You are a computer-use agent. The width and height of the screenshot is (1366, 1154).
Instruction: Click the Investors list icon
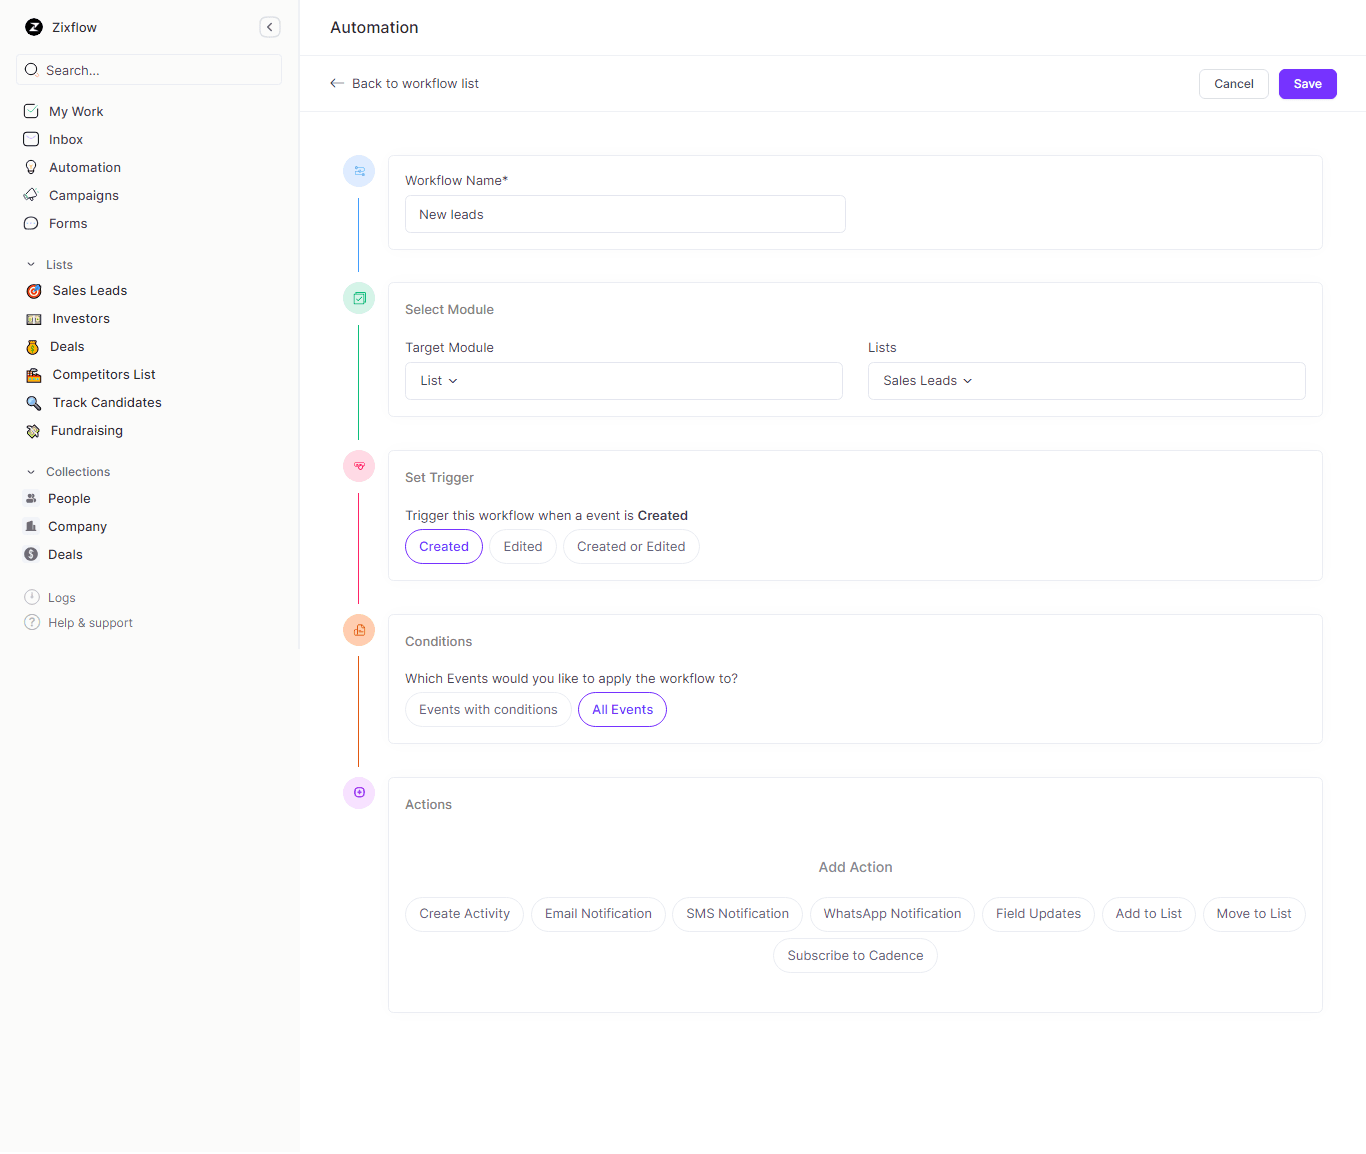point(34,318)
